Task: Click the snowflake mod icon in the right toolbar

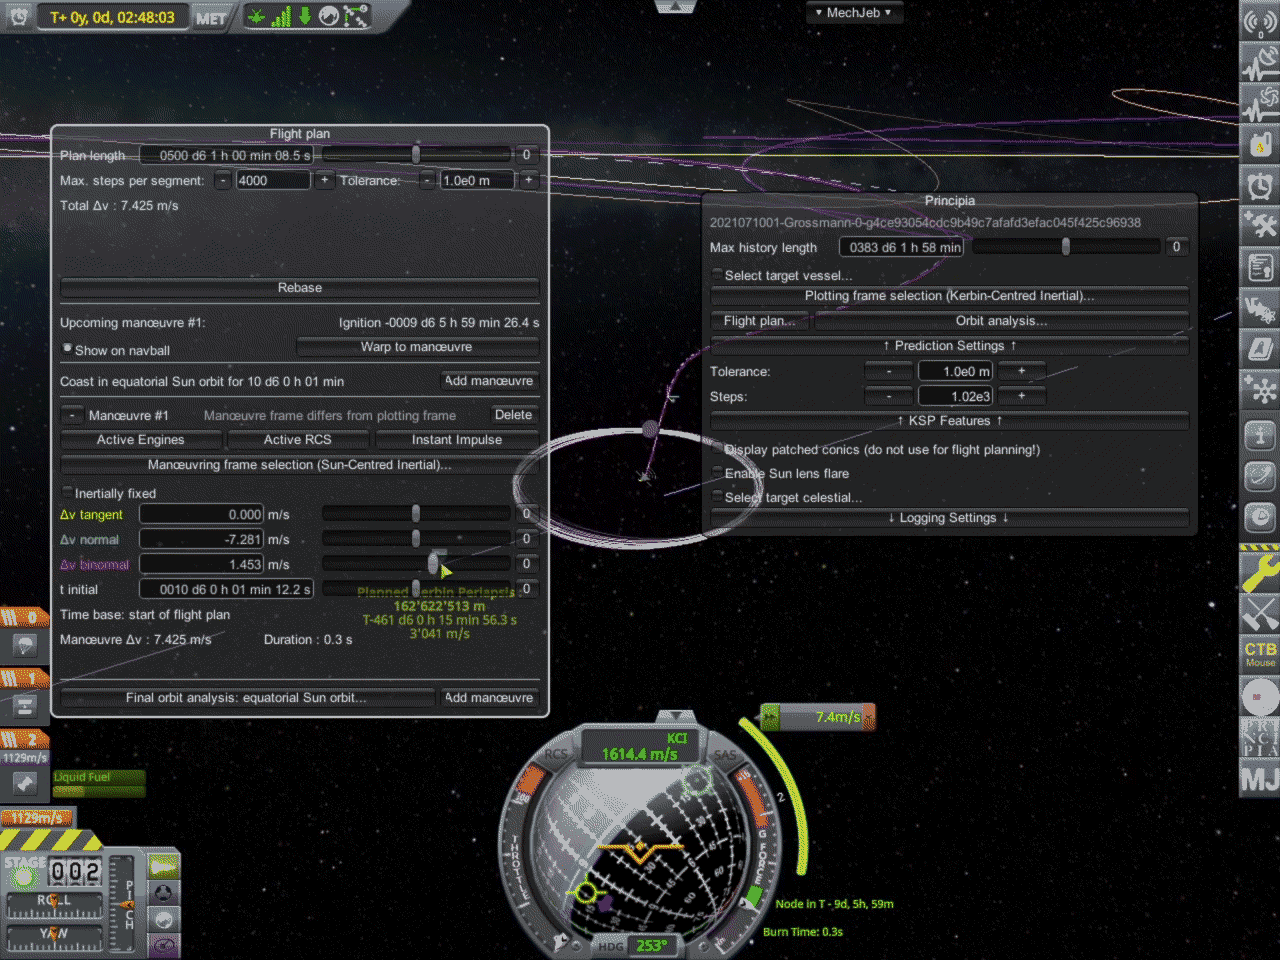Action: [x=1260, y=390]
